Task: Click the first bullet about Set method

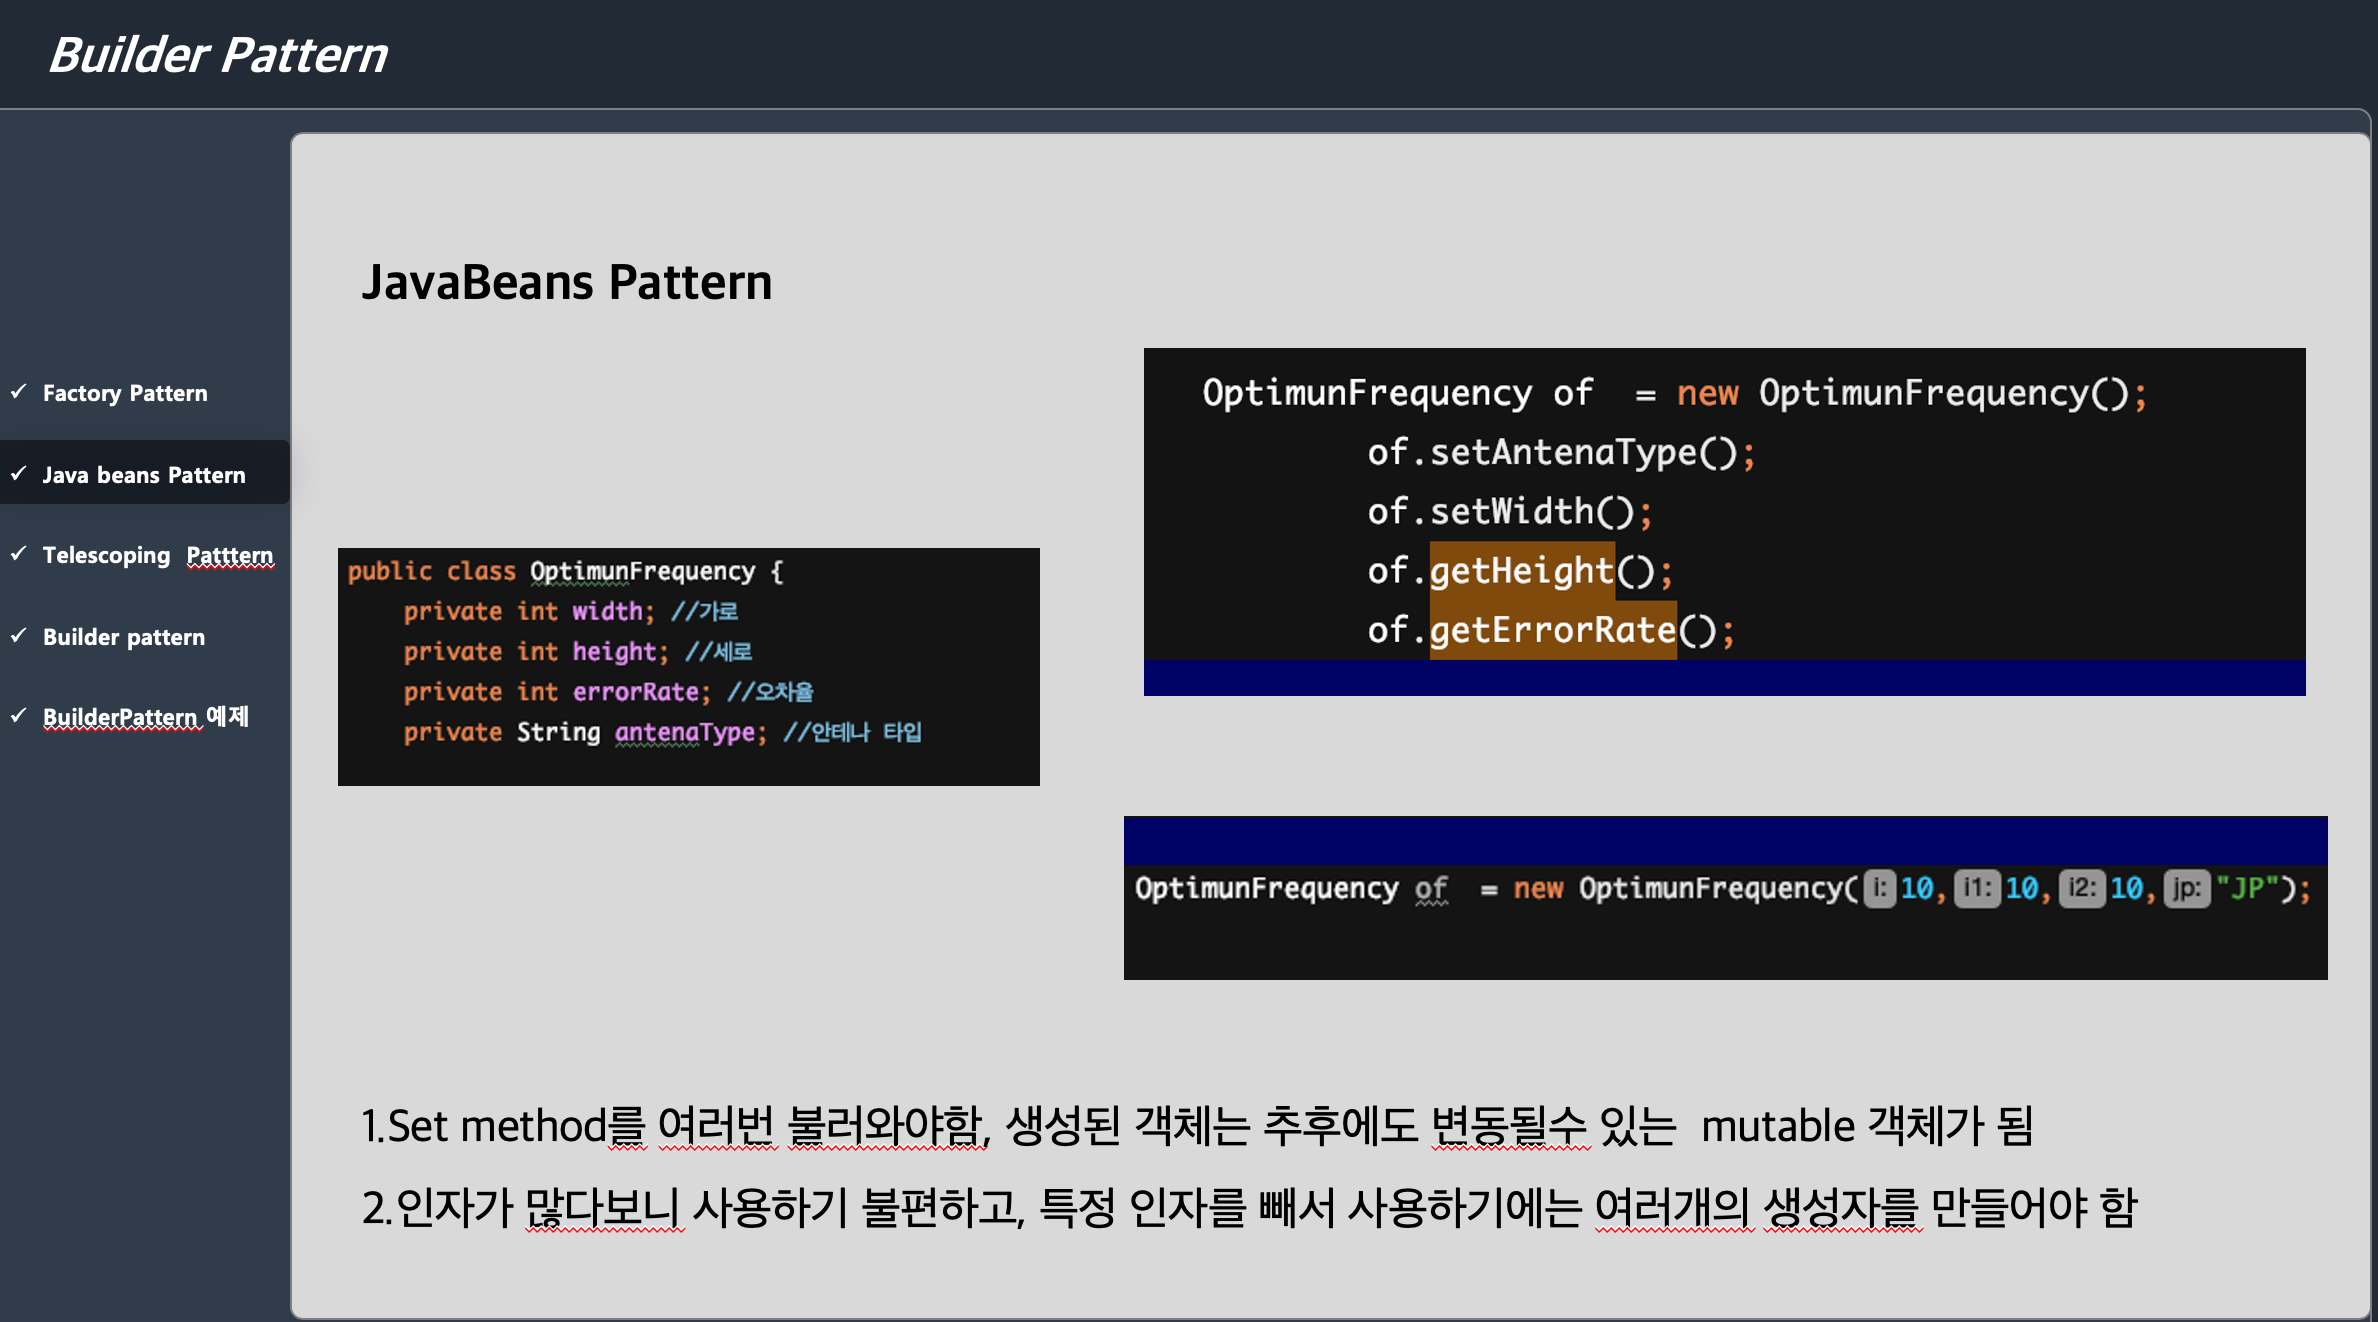Action: 1196,1126
